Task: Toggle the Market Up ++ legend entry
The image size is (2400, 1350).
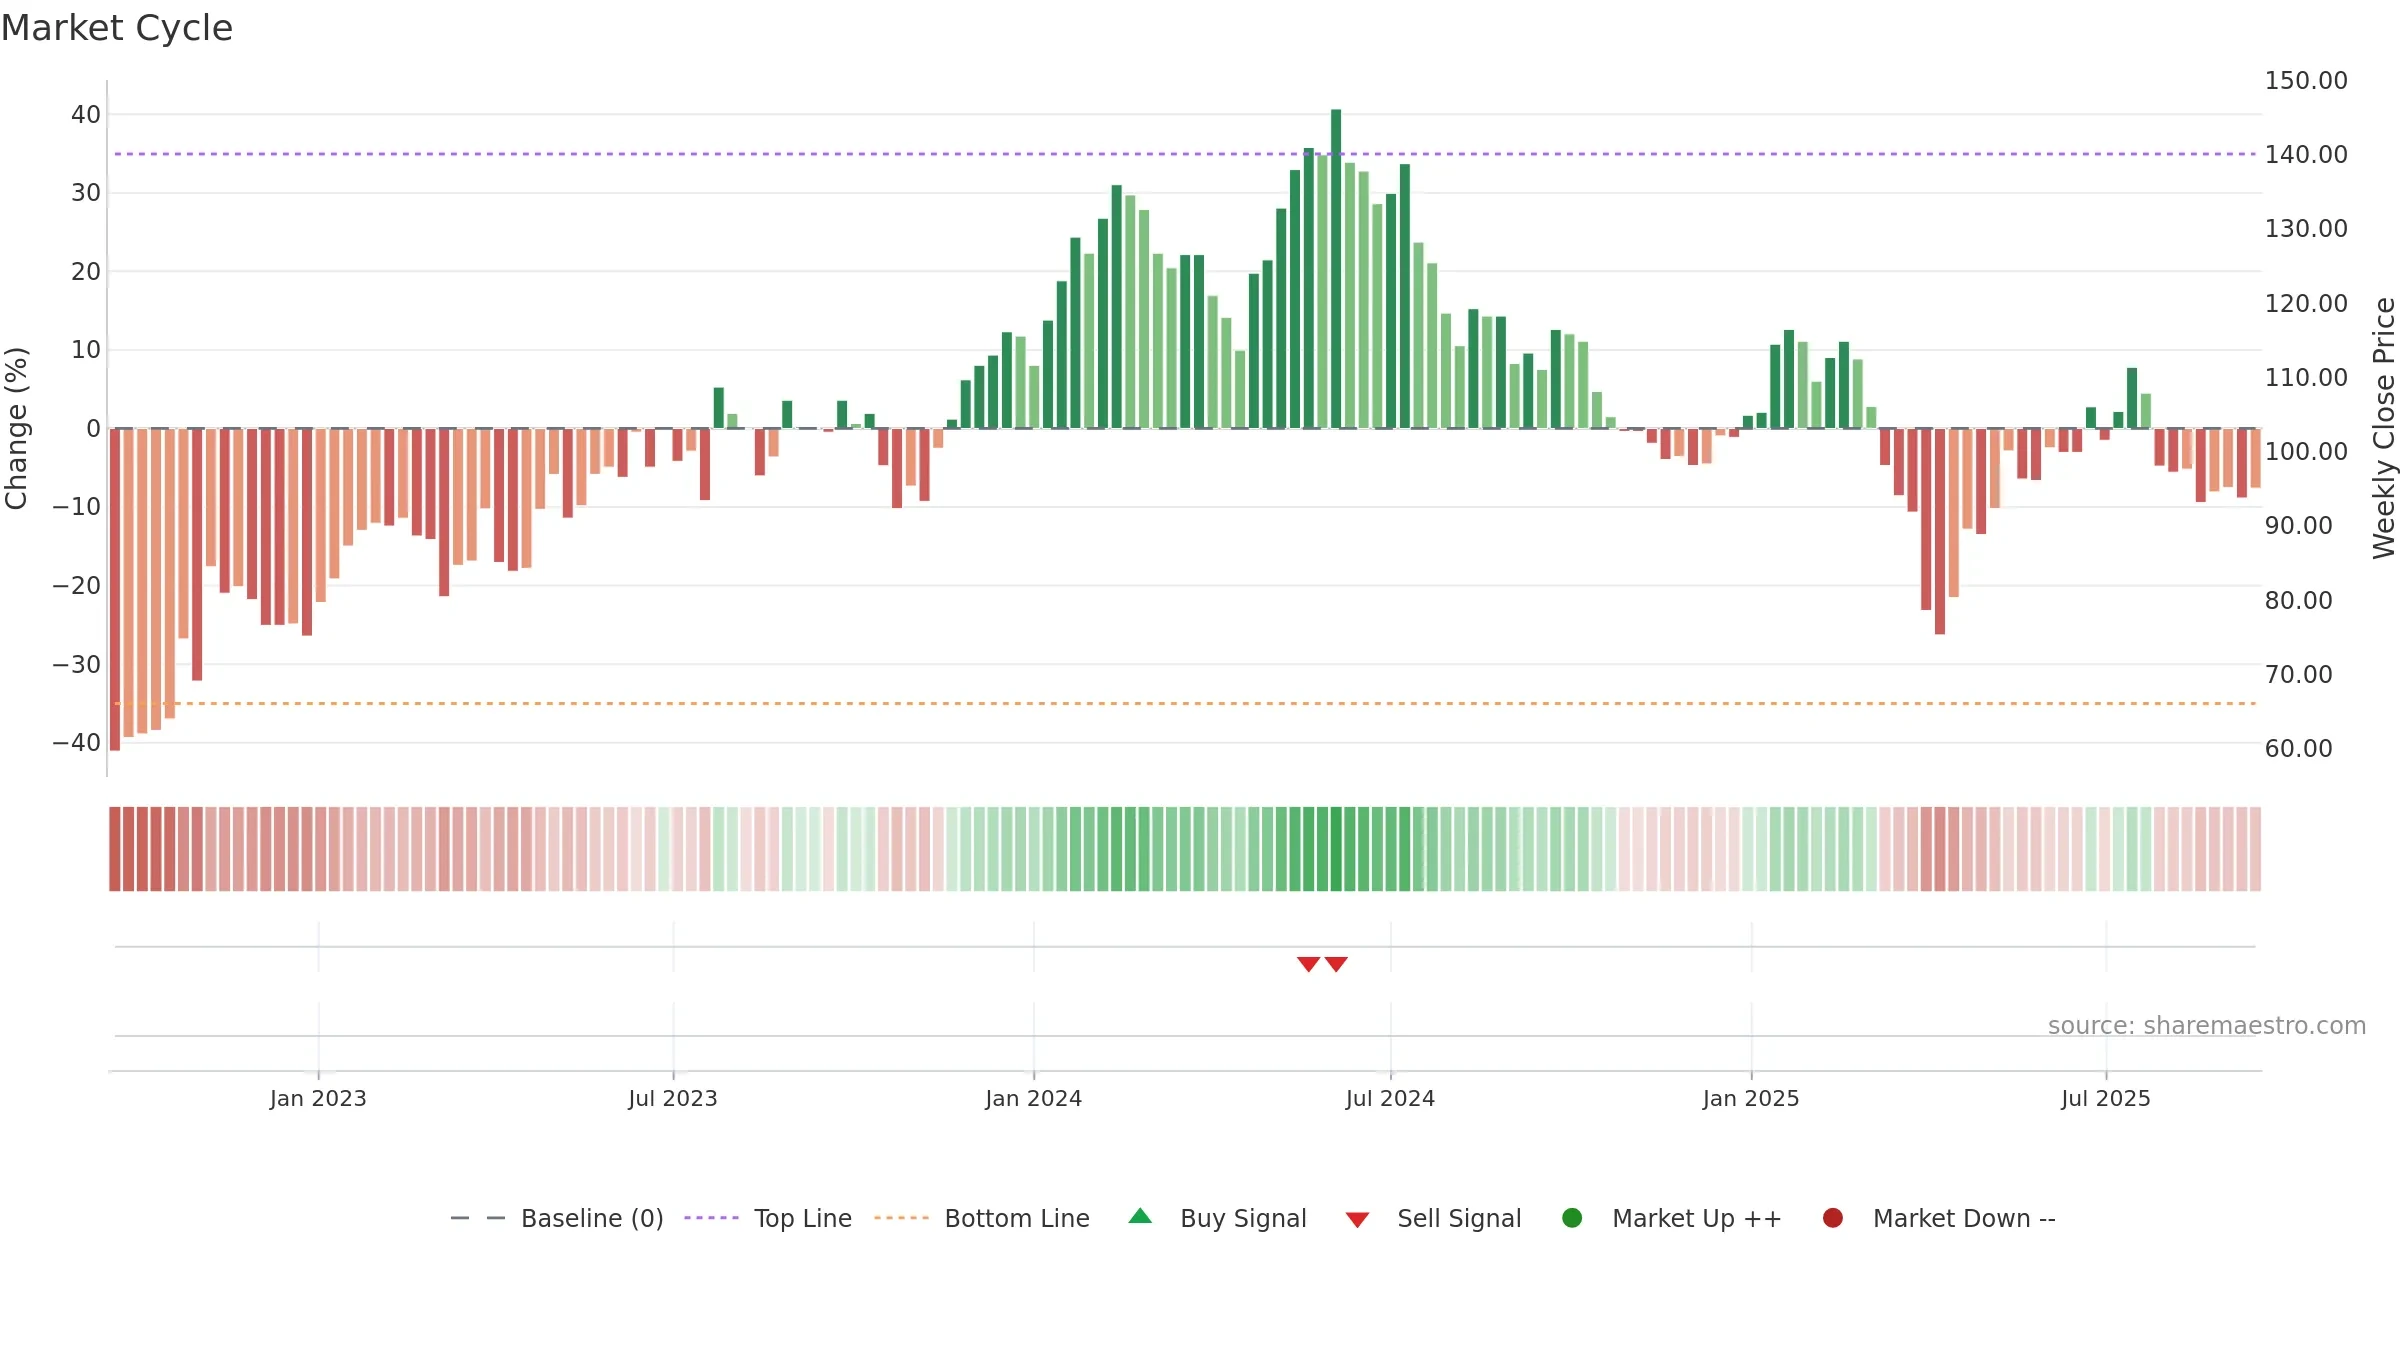Action: [1671, 1218]
